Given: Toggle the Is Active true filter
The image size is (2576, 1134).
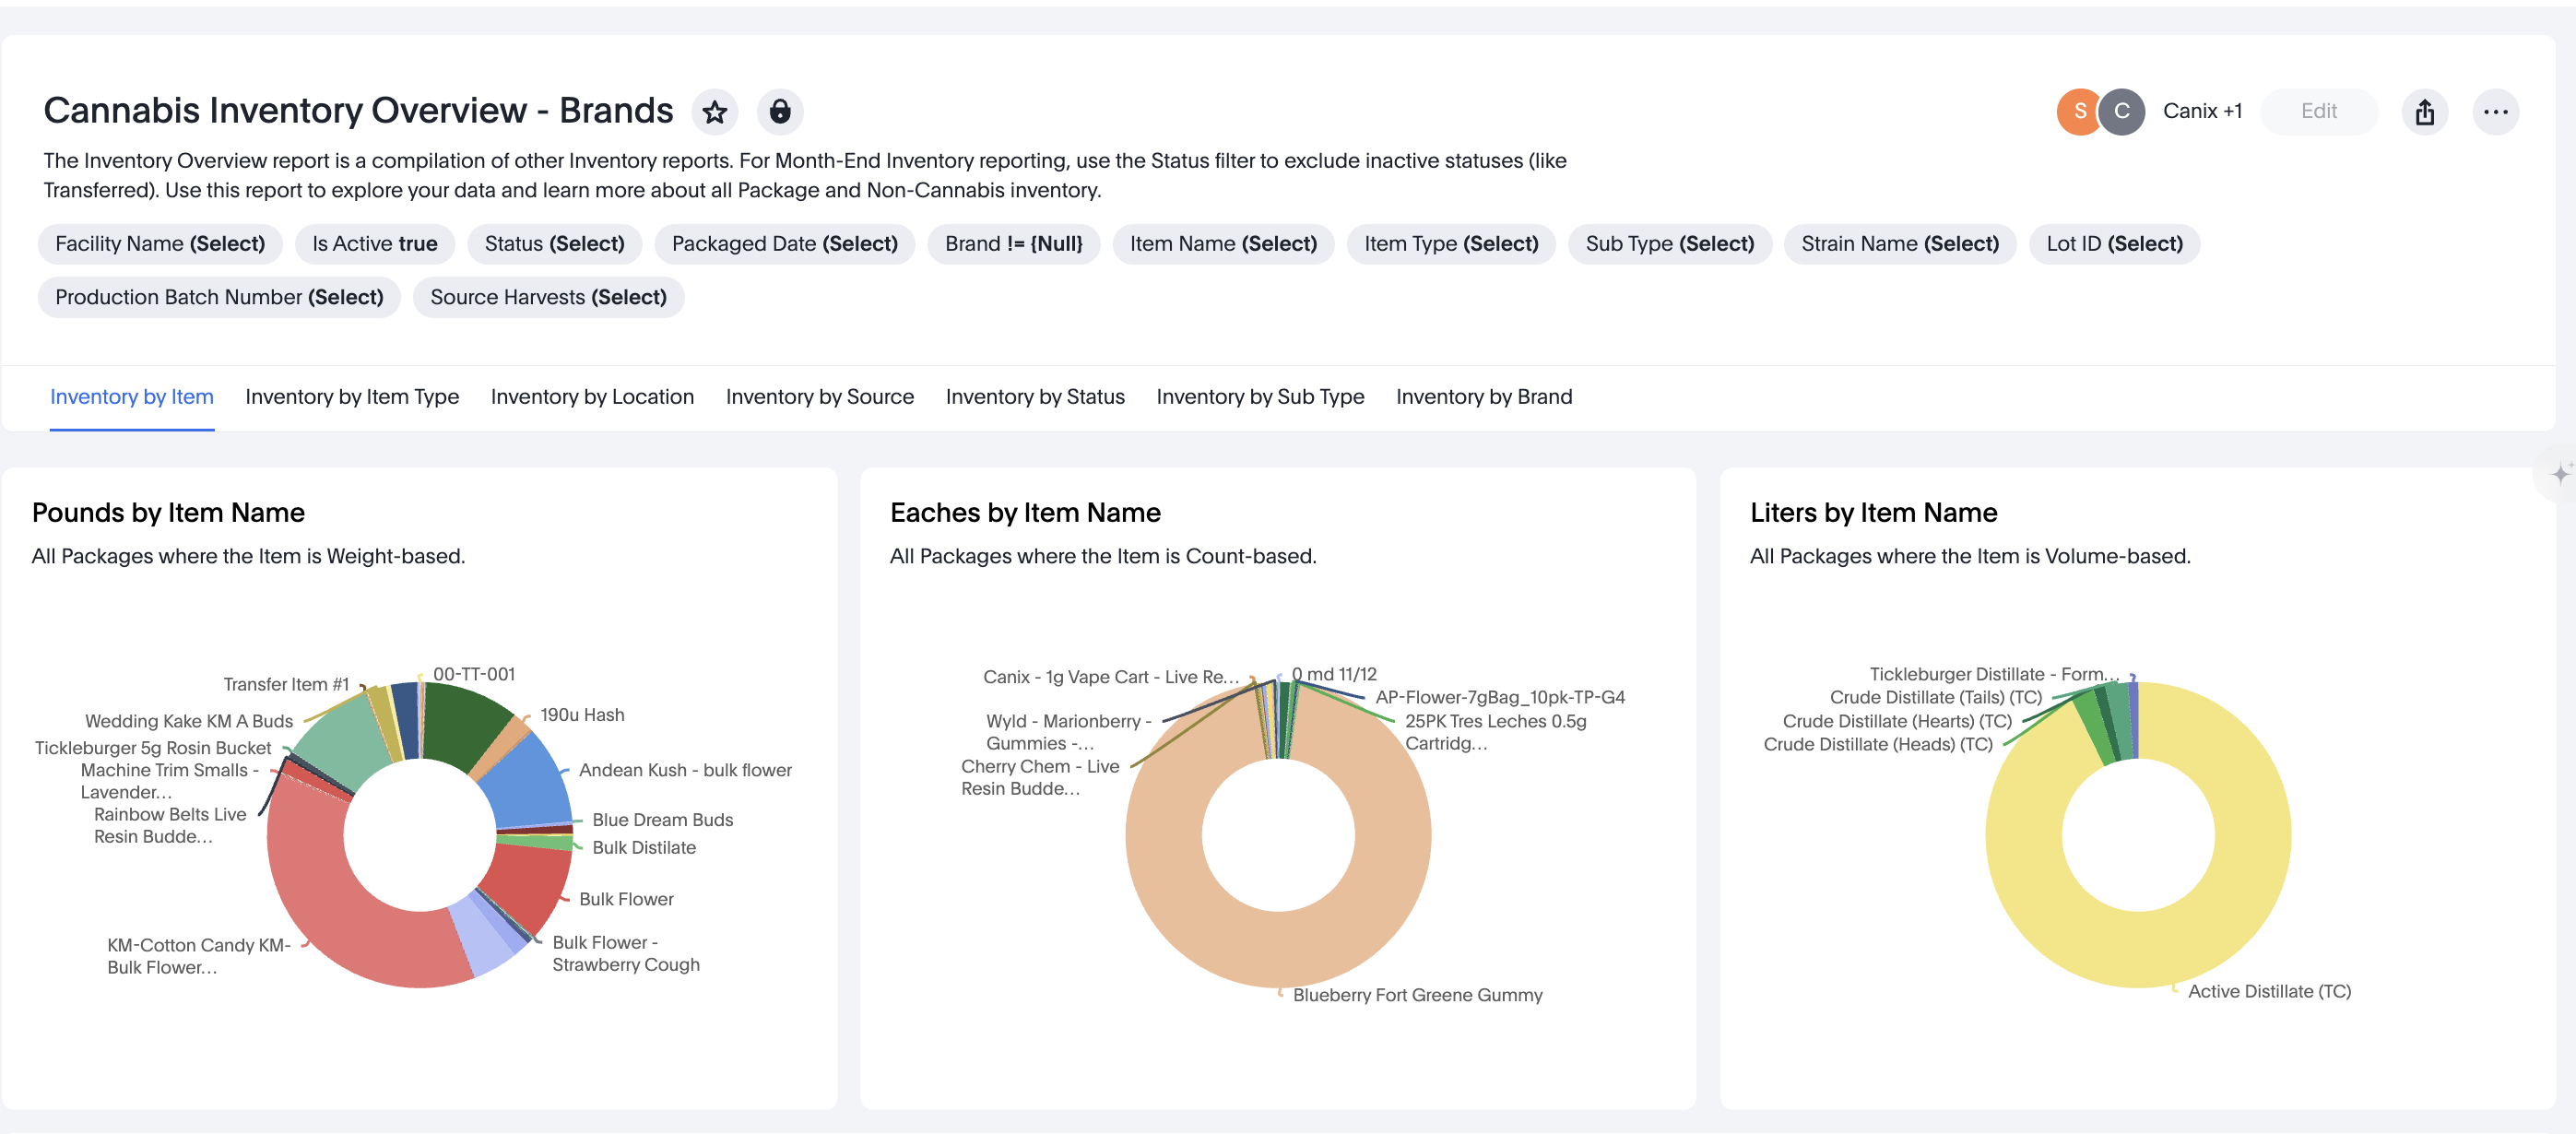Looking at the screenshot, I should click(374, 244).
